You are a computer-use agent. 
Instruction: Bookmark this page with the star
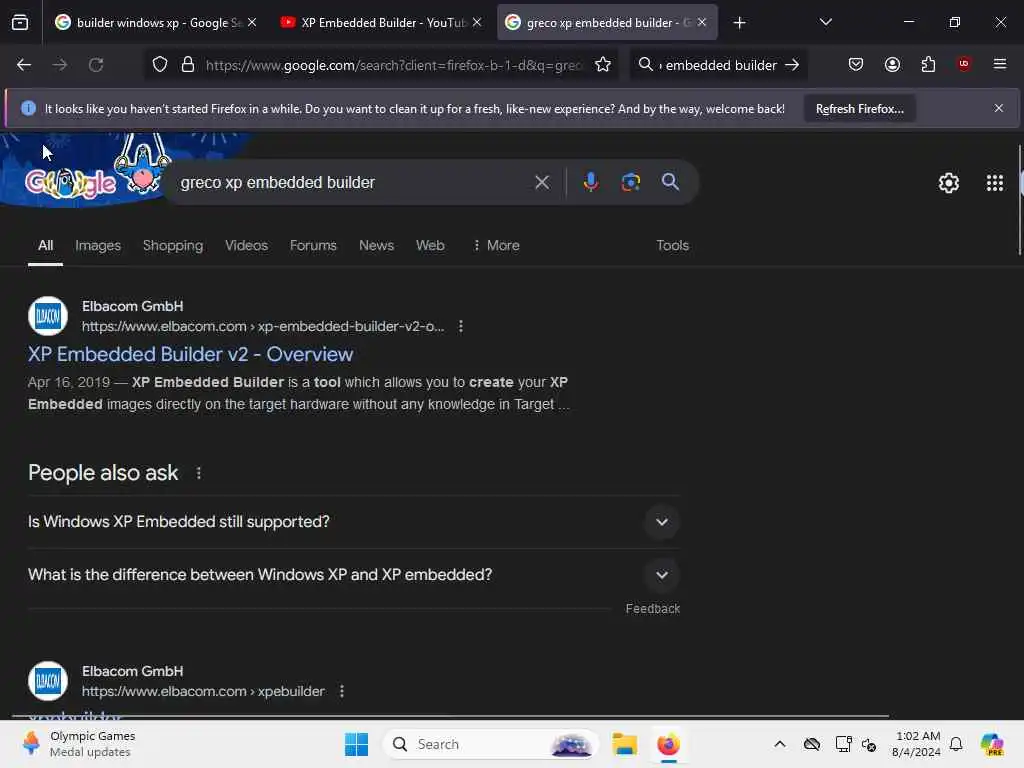pyautogui.click(x=603, y=65)
